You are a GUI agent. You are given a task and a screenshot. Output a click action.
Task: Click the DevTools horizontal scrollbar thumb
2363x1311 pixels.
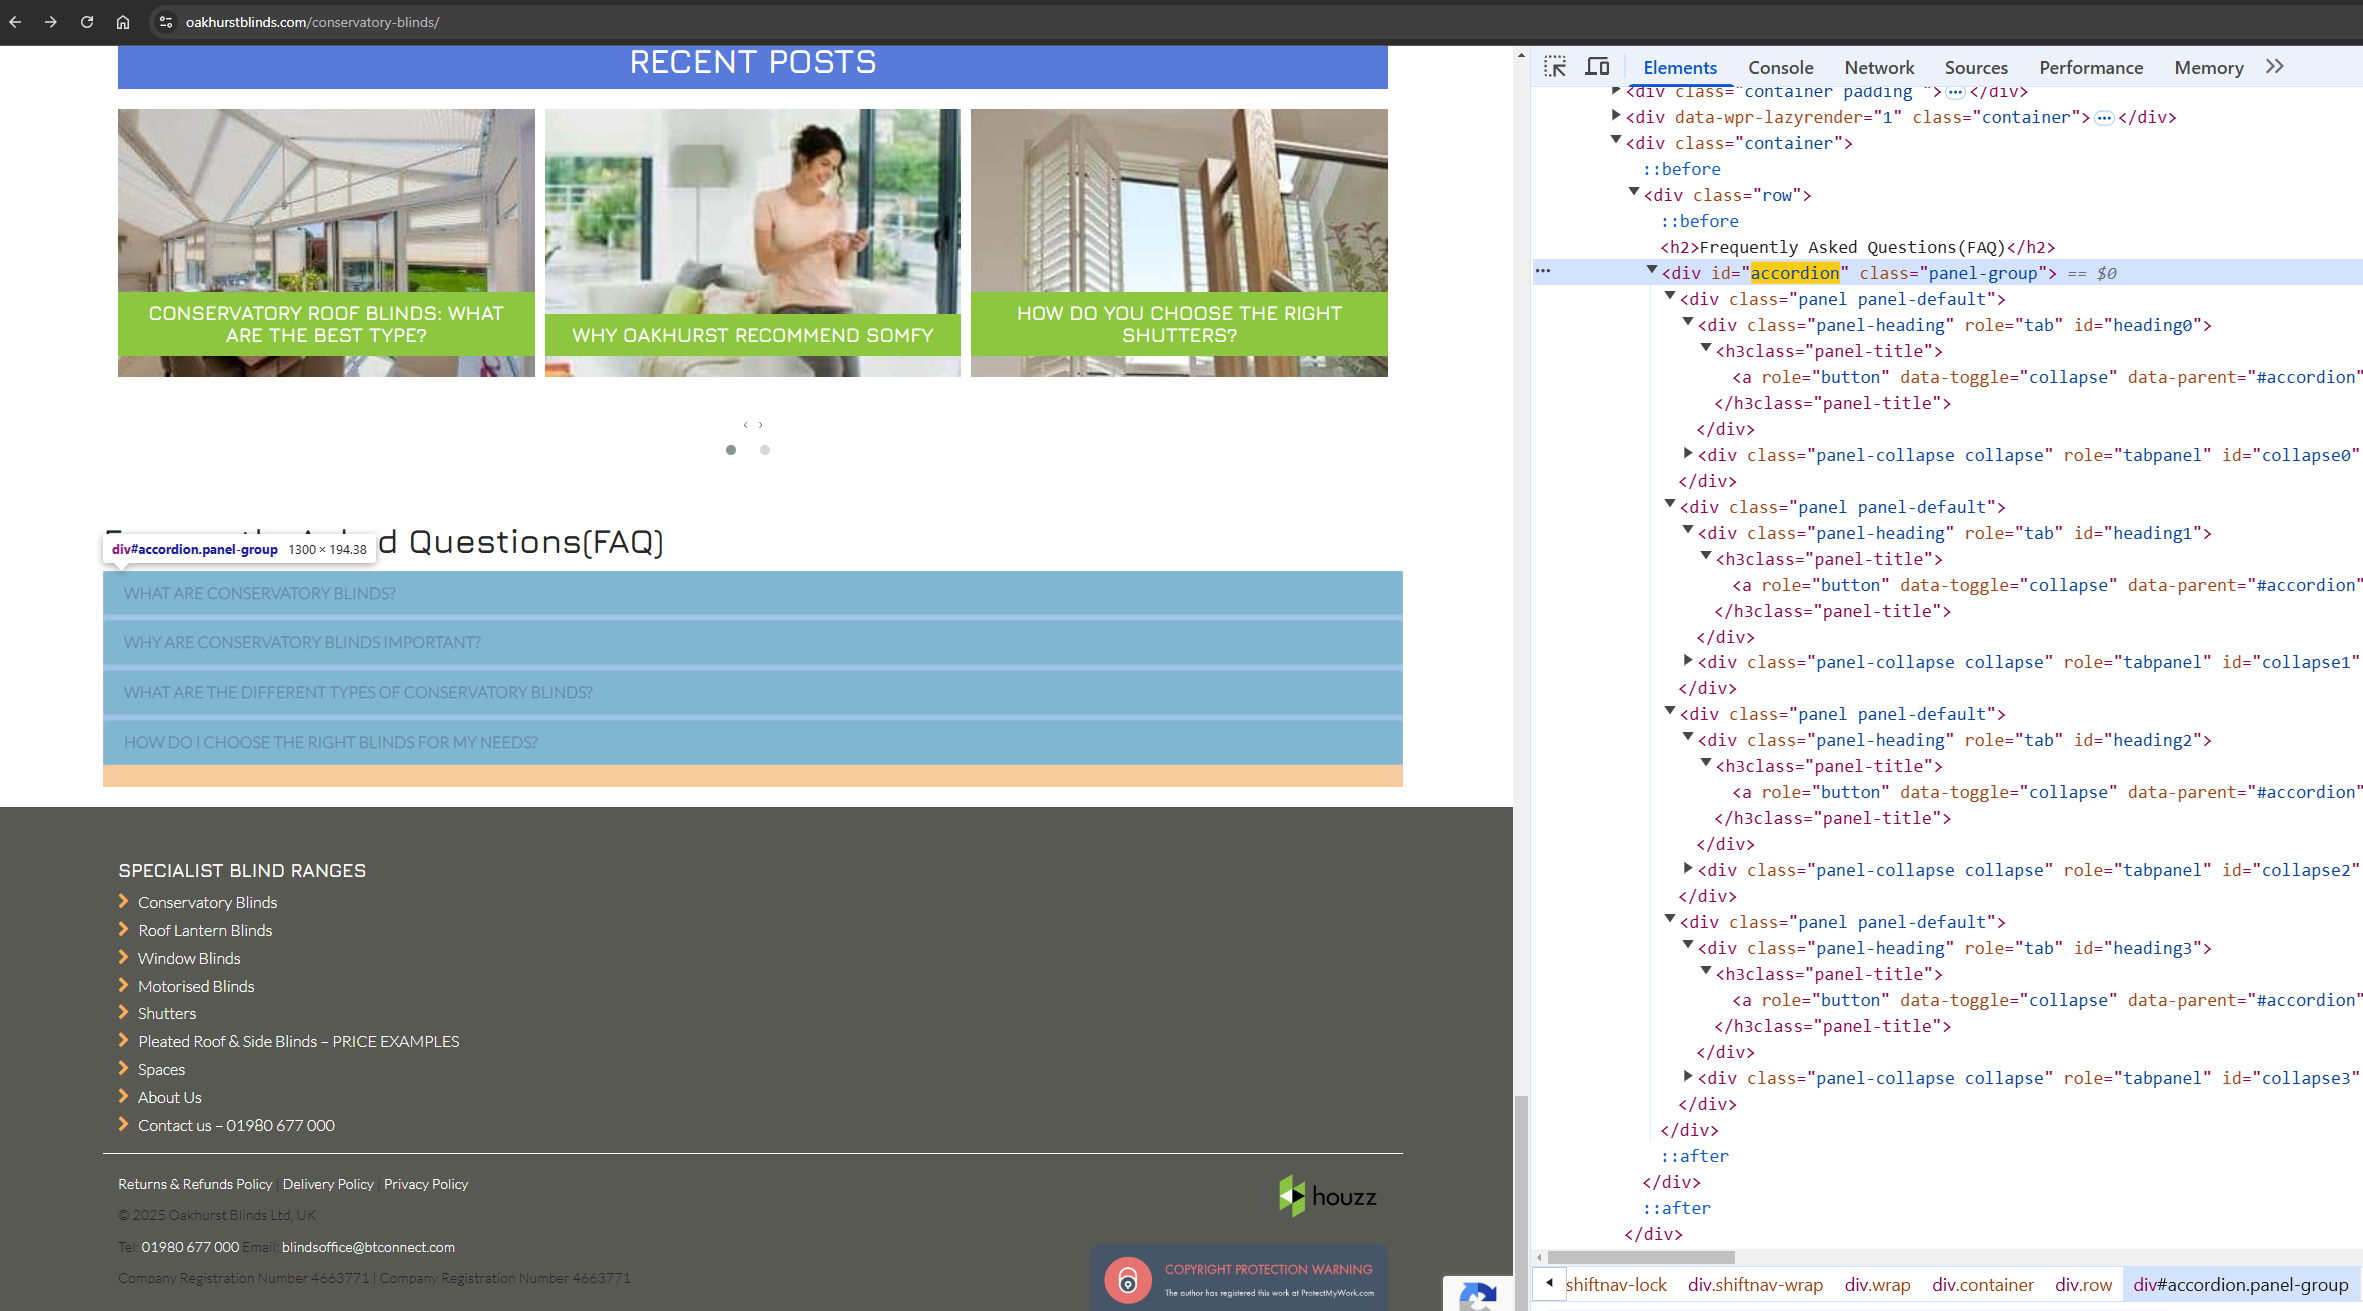coord(1641,1257)
